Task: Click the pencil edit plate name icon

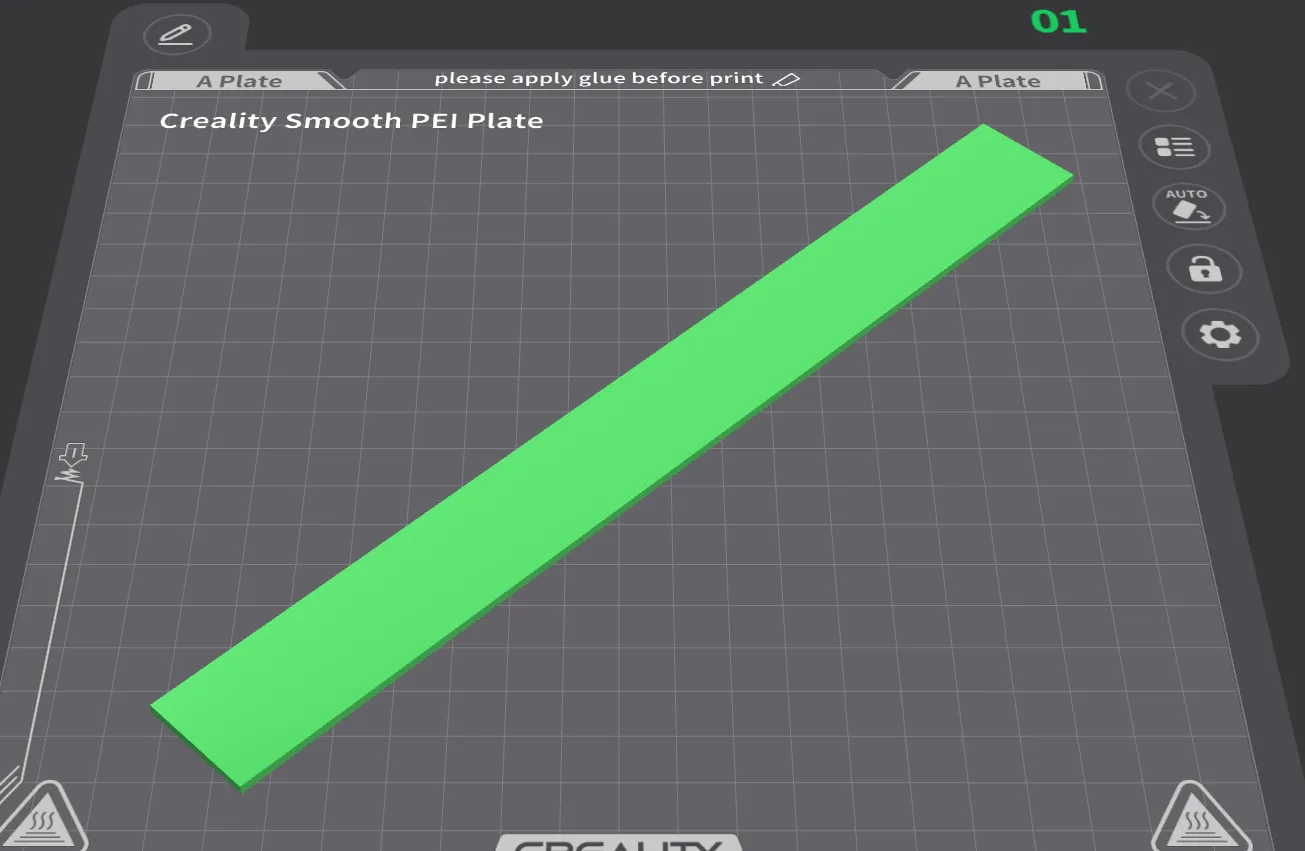Action: pos(177,35)
